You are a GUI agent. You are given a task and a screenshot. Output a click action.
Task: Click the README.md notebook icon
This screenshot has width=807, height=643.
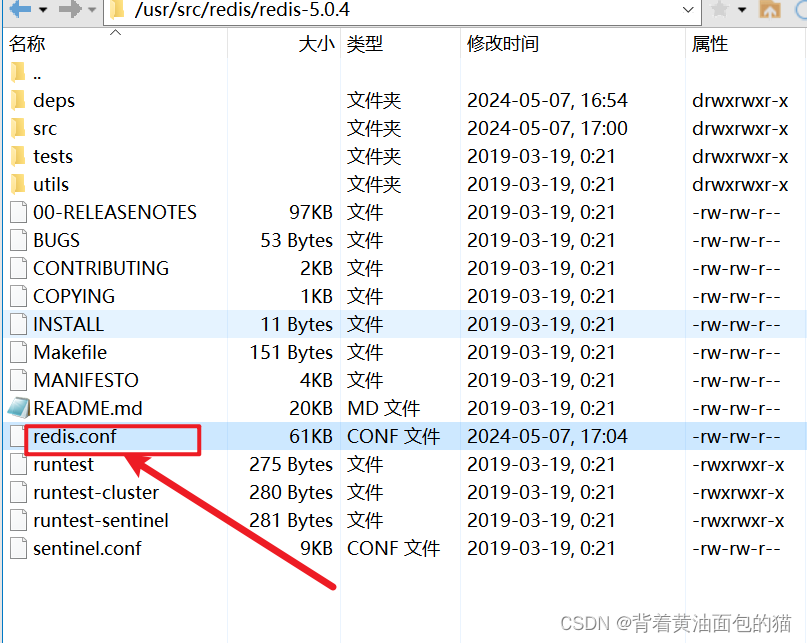pyautogui.click(x=19, y=408)
